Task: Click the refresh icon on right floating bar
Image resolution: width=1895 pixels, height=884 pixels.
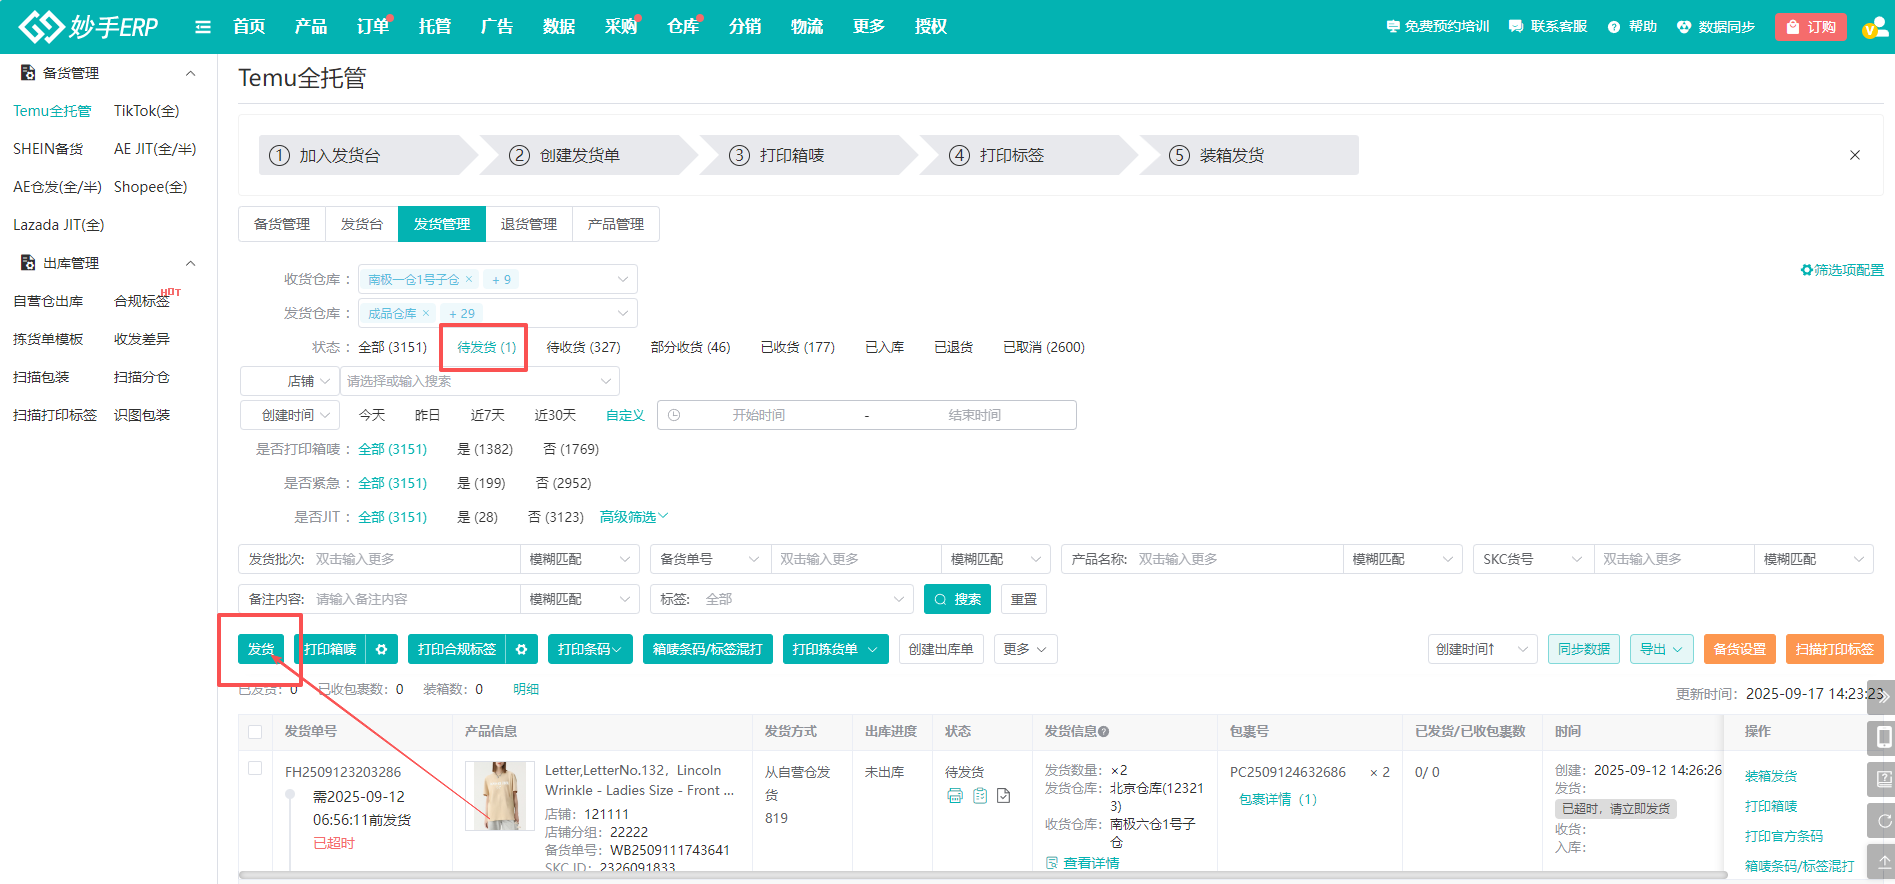Action: 1883,821
